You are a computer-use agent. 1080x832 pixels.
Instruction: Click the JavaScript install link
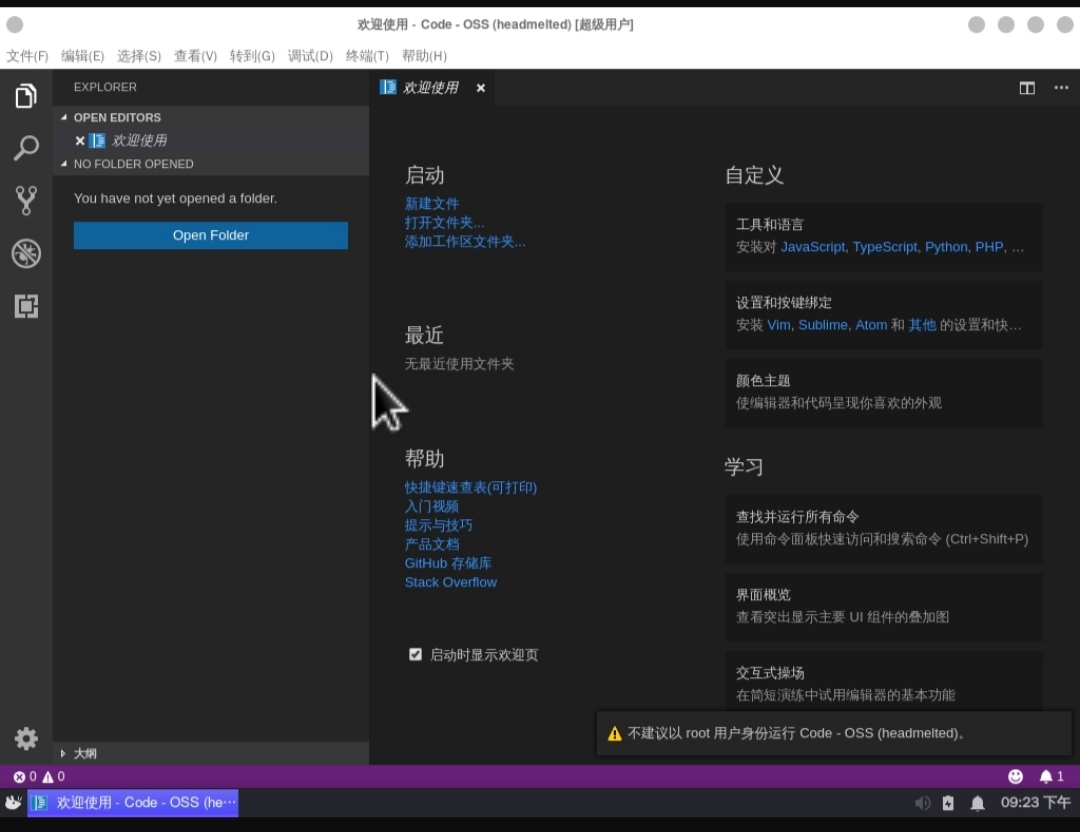pos(813,247)
